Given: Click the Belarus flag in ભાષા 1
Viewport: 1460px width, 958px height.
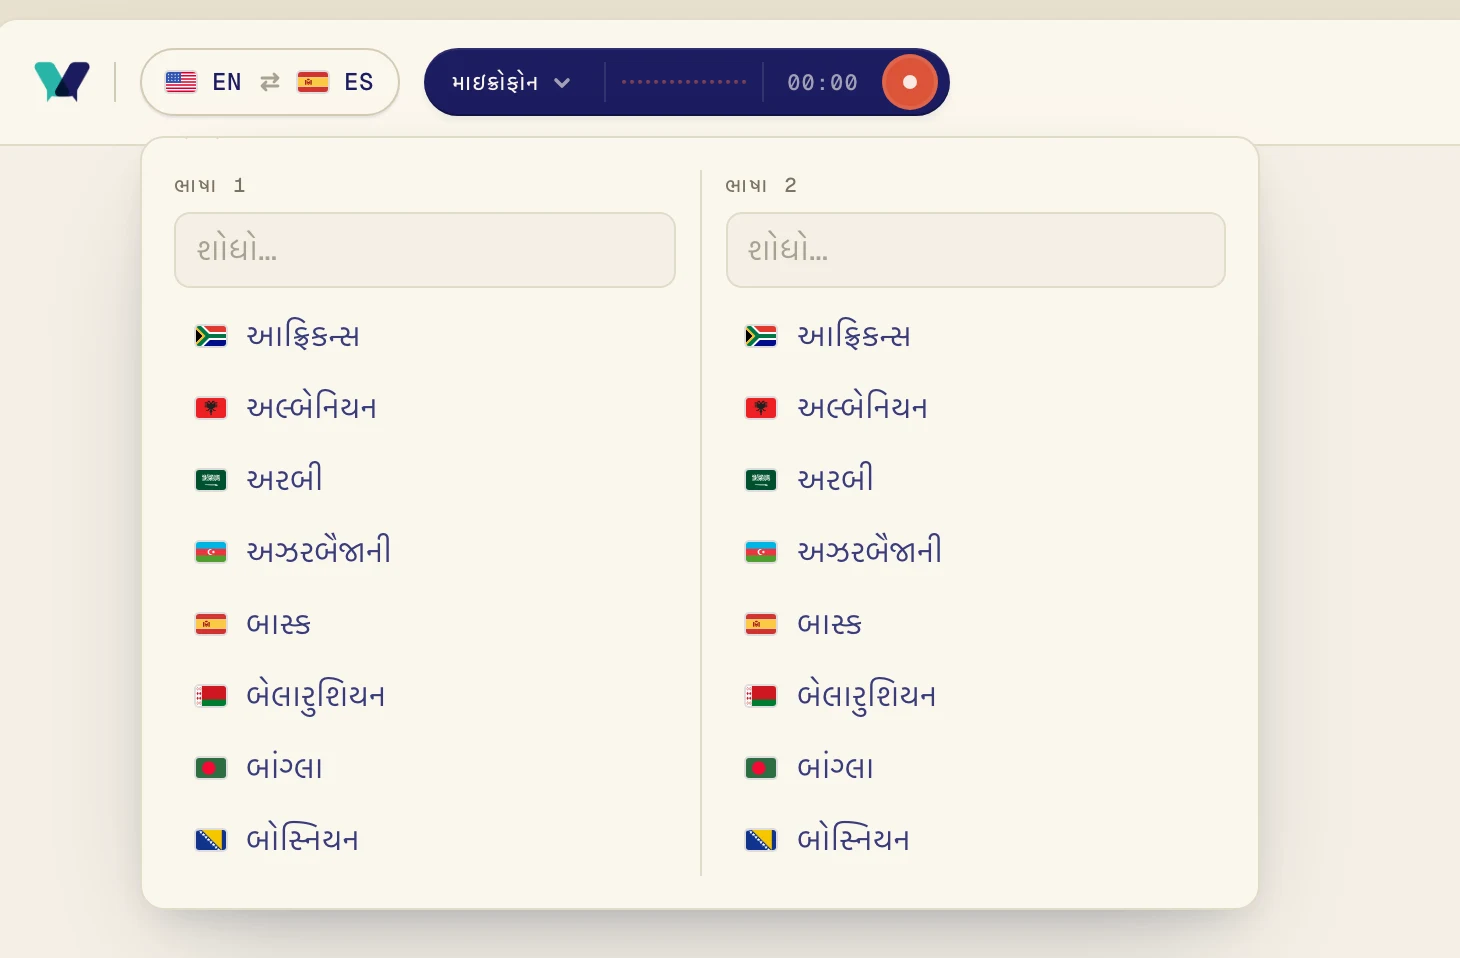Looking at the screenshot, I should (x=211, y=696).
